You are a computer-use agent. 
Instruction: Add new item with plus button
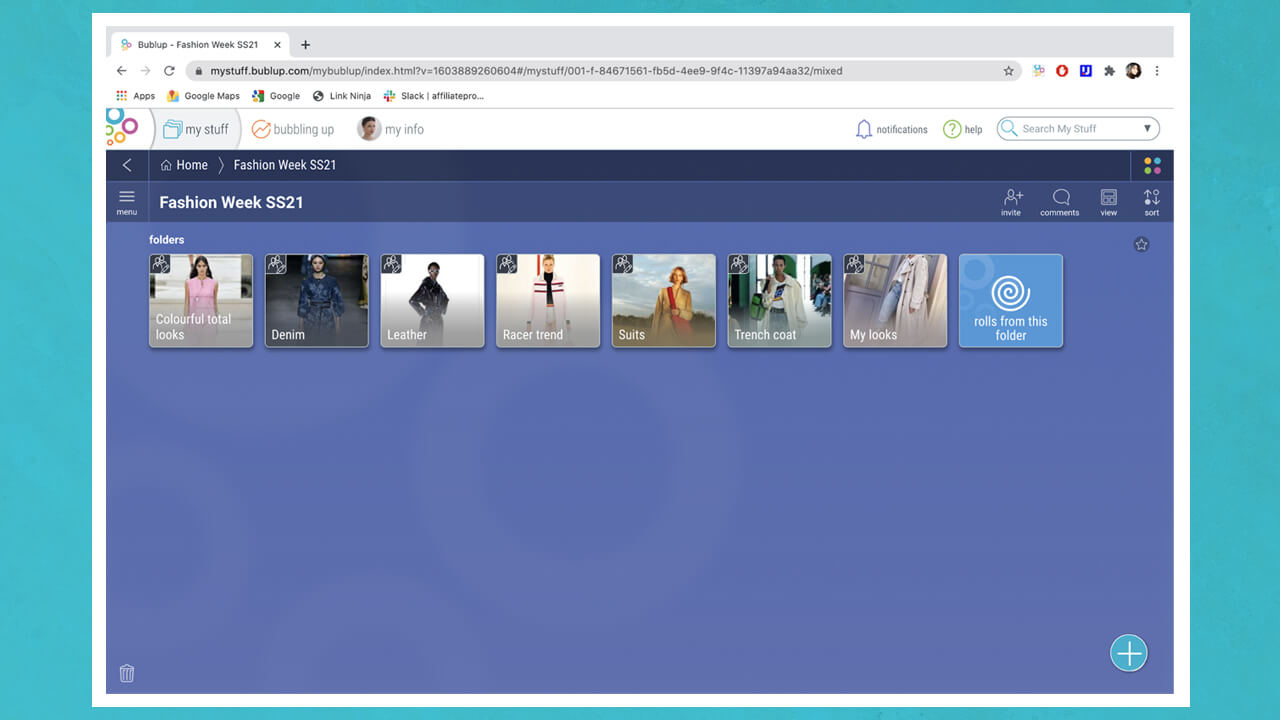point(1129,653)
